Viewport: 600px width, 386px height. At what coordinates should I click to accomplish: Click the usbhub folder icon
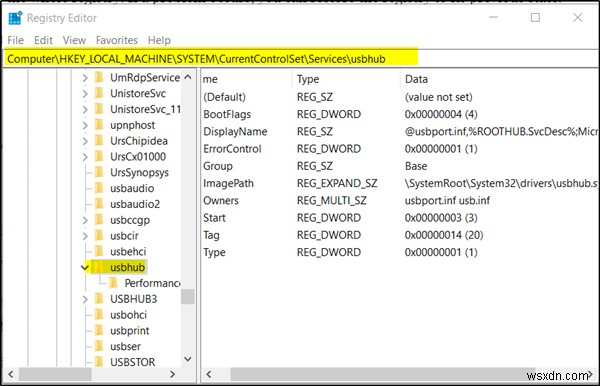pos(99,267)
